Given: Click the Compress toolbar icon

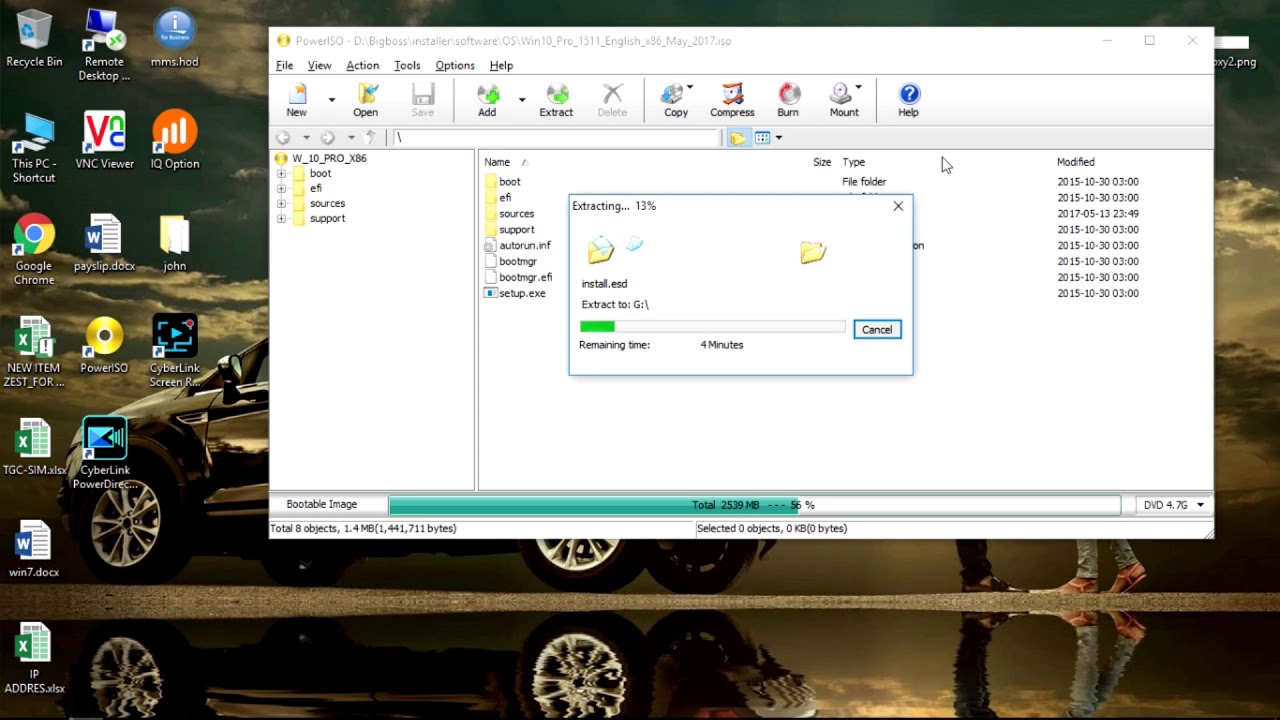Looking at the screenshot, I should (x=732, y=100).
